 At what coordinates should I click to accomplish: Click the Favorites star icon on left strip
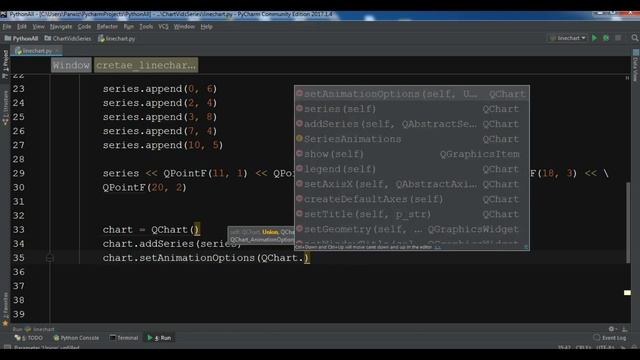(5, 323)
